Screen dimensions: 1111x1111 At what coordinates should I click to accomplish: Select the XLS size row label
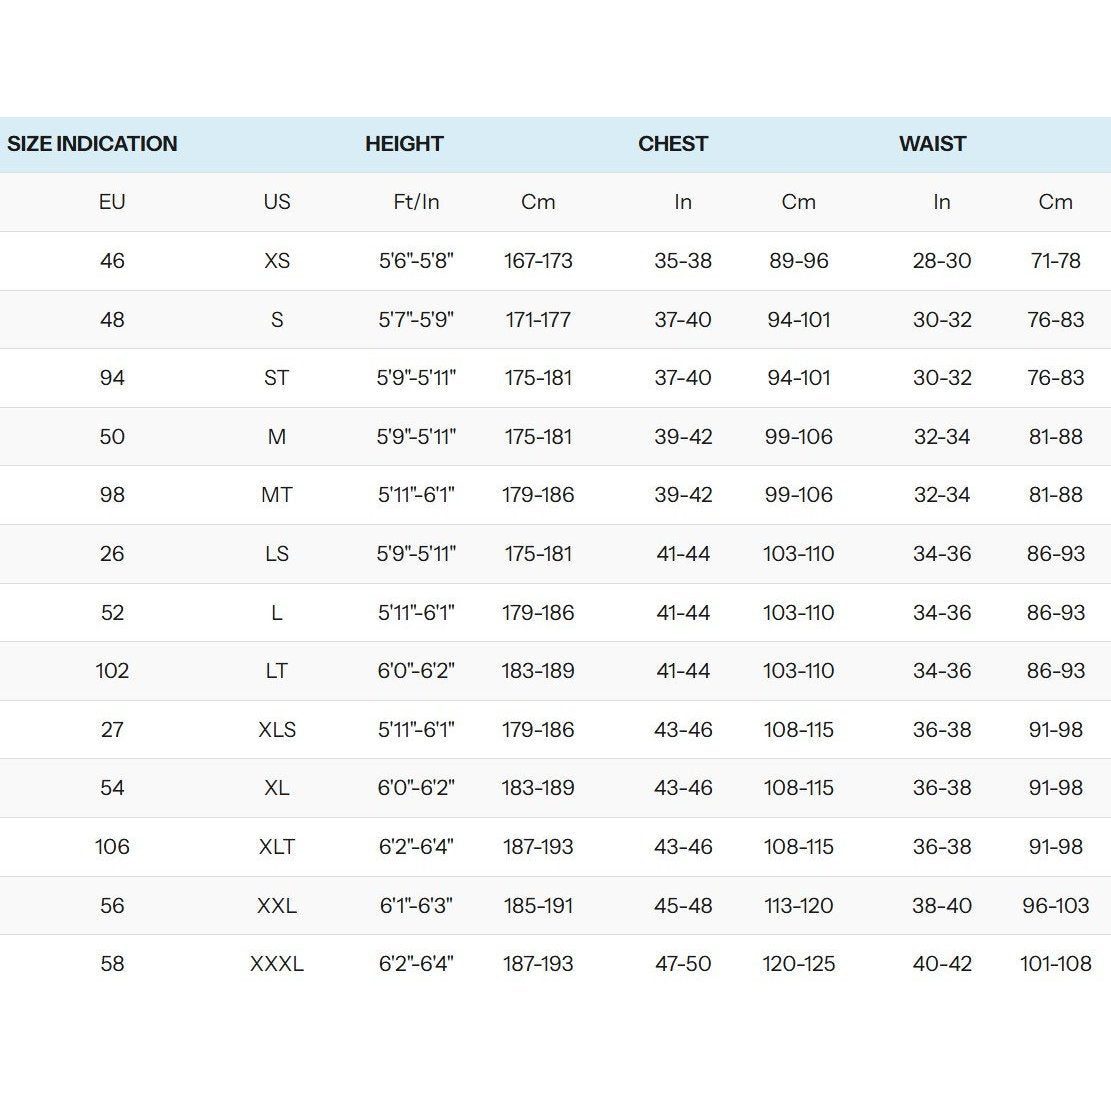coord(277,730)
